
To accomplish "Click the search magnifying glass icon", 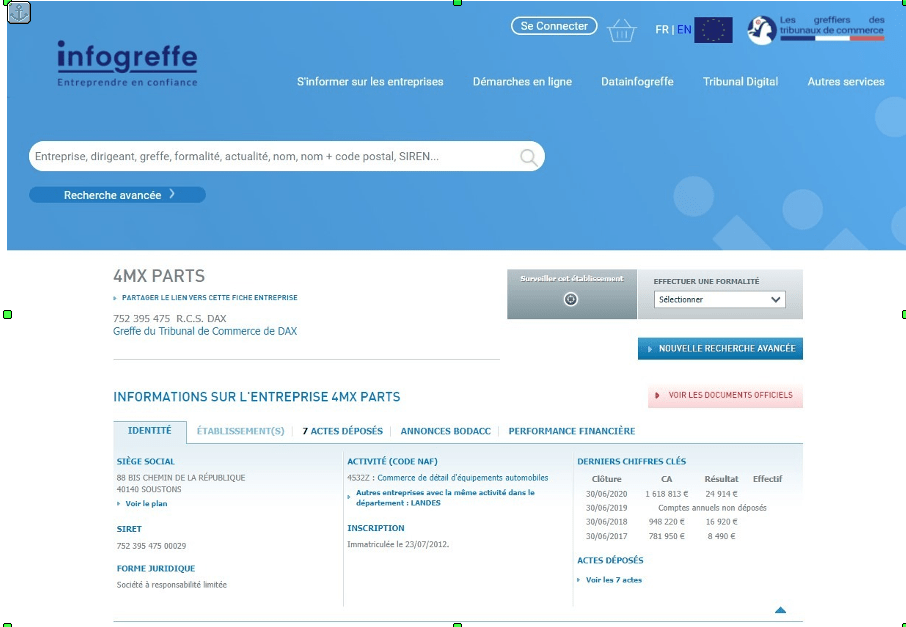I will pos(528,157).
